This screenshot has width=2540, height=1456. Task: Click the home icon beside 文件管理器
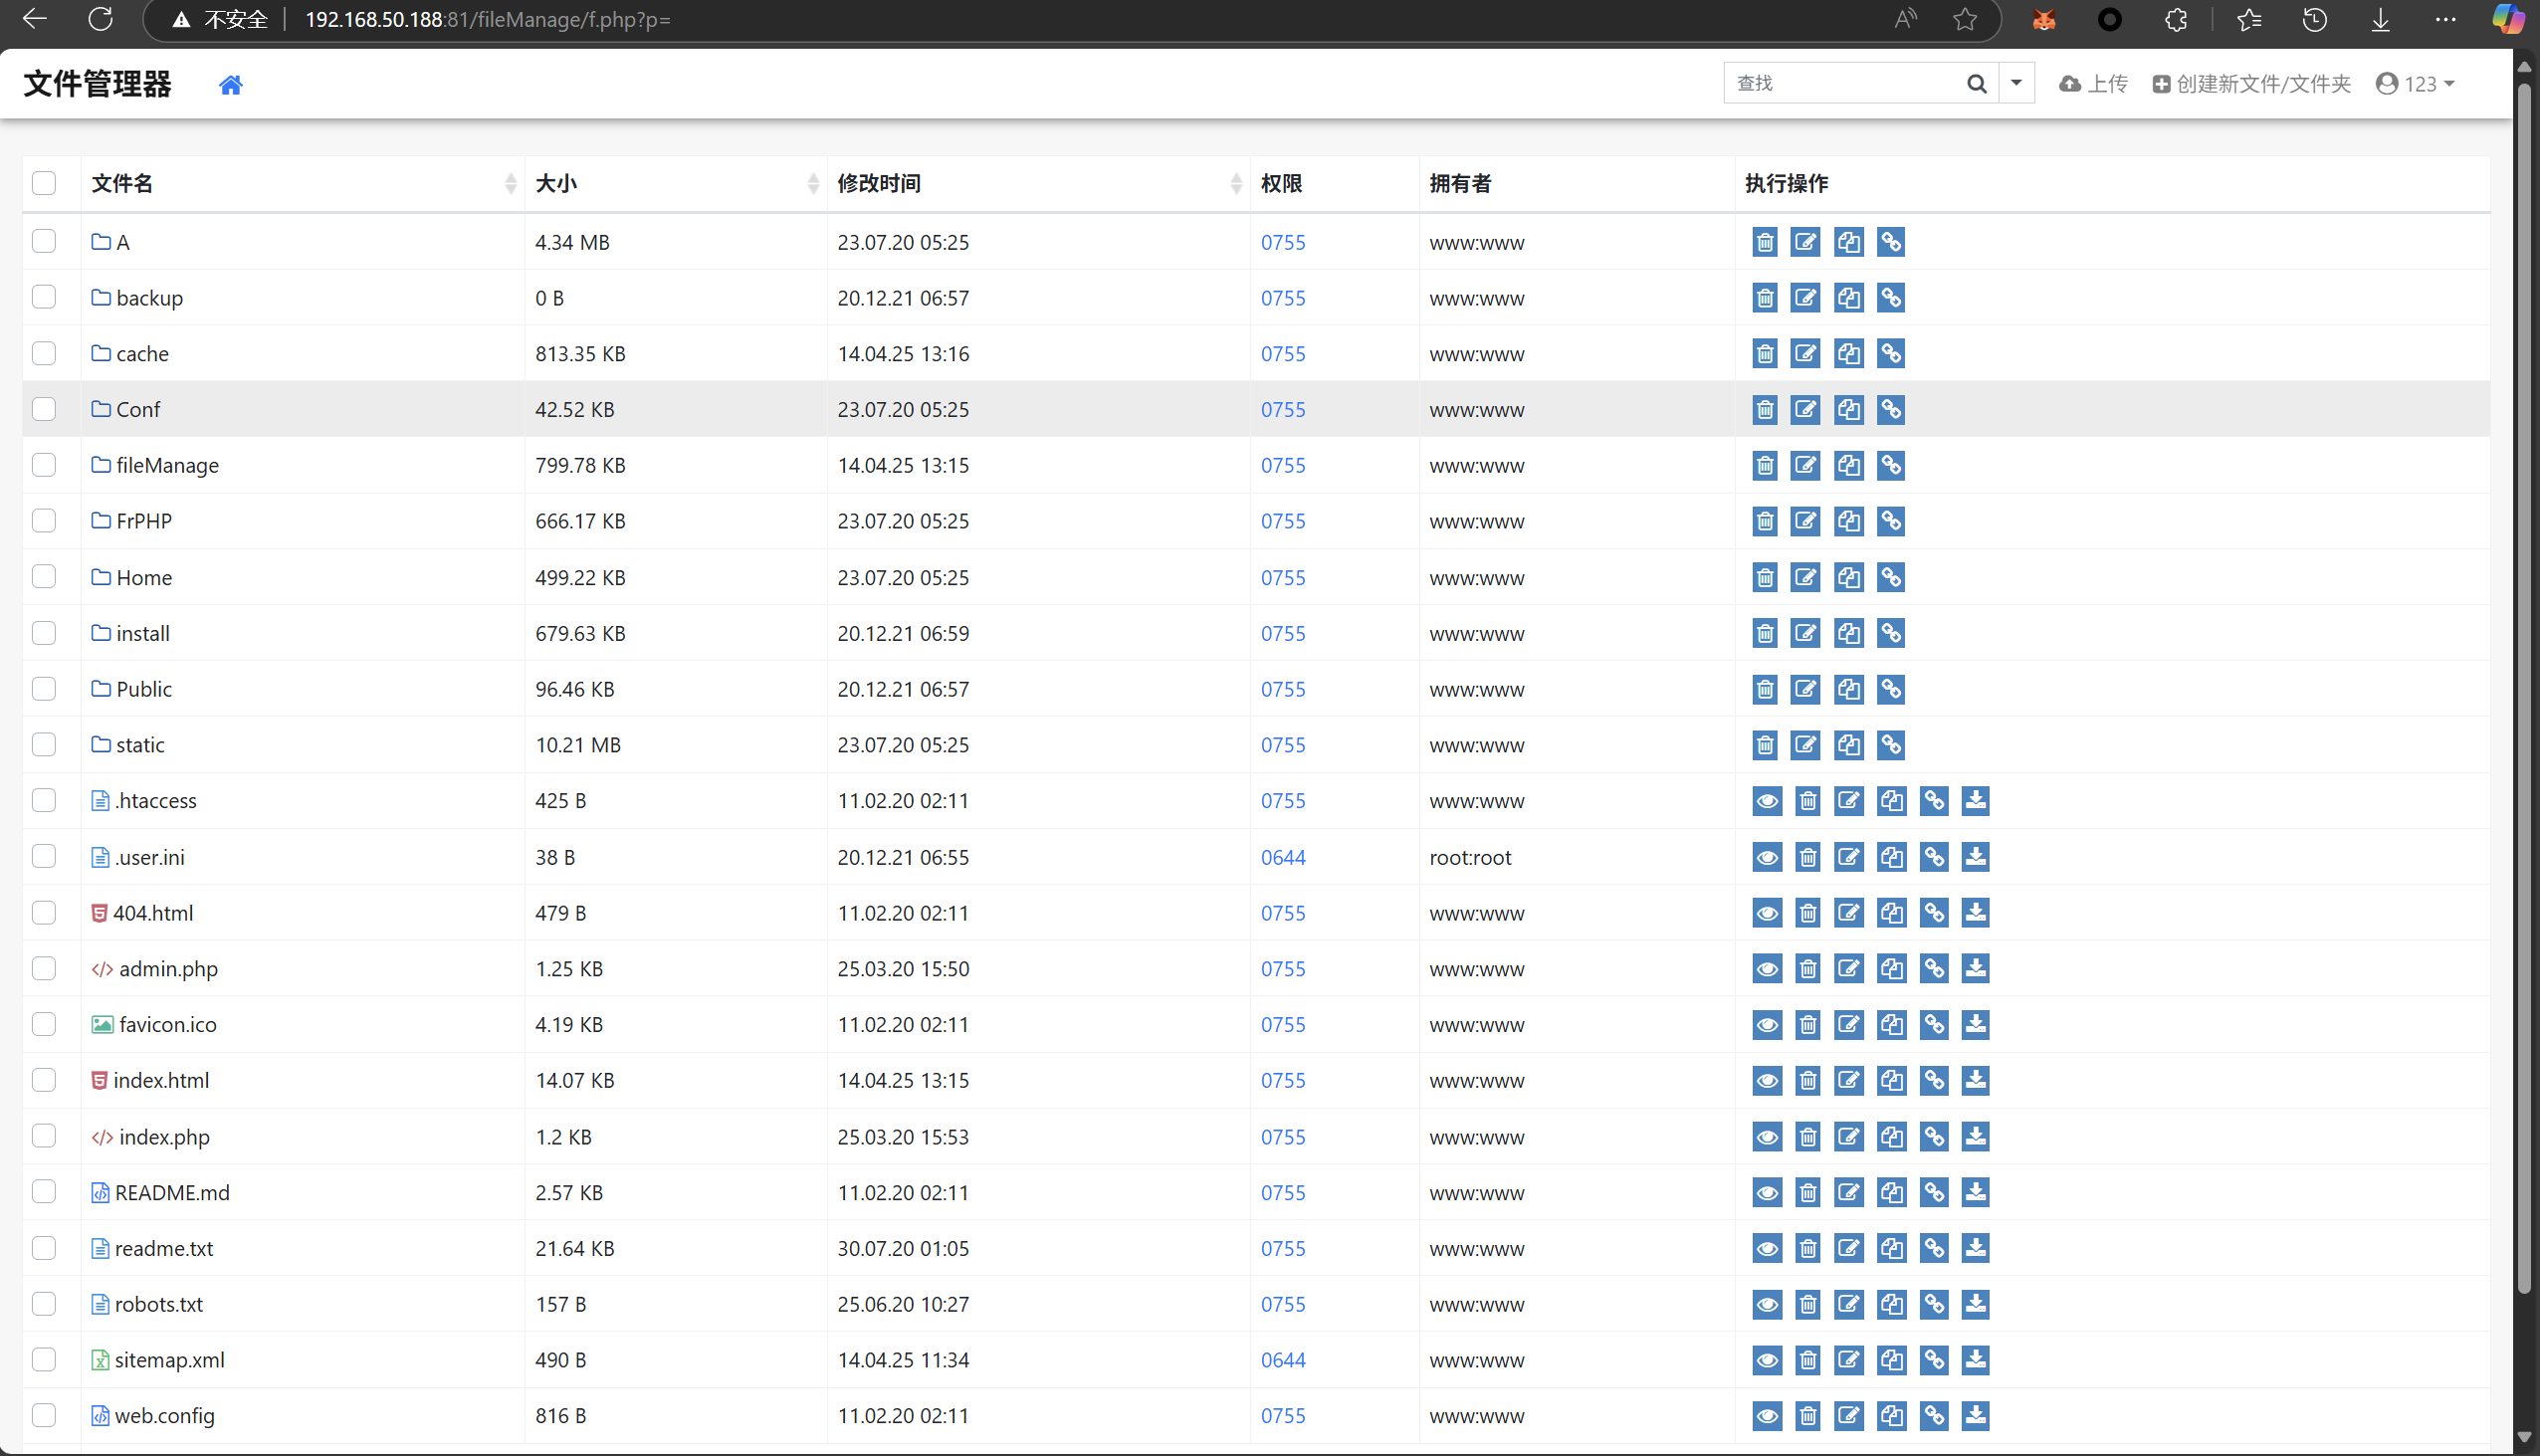(231, 85)
